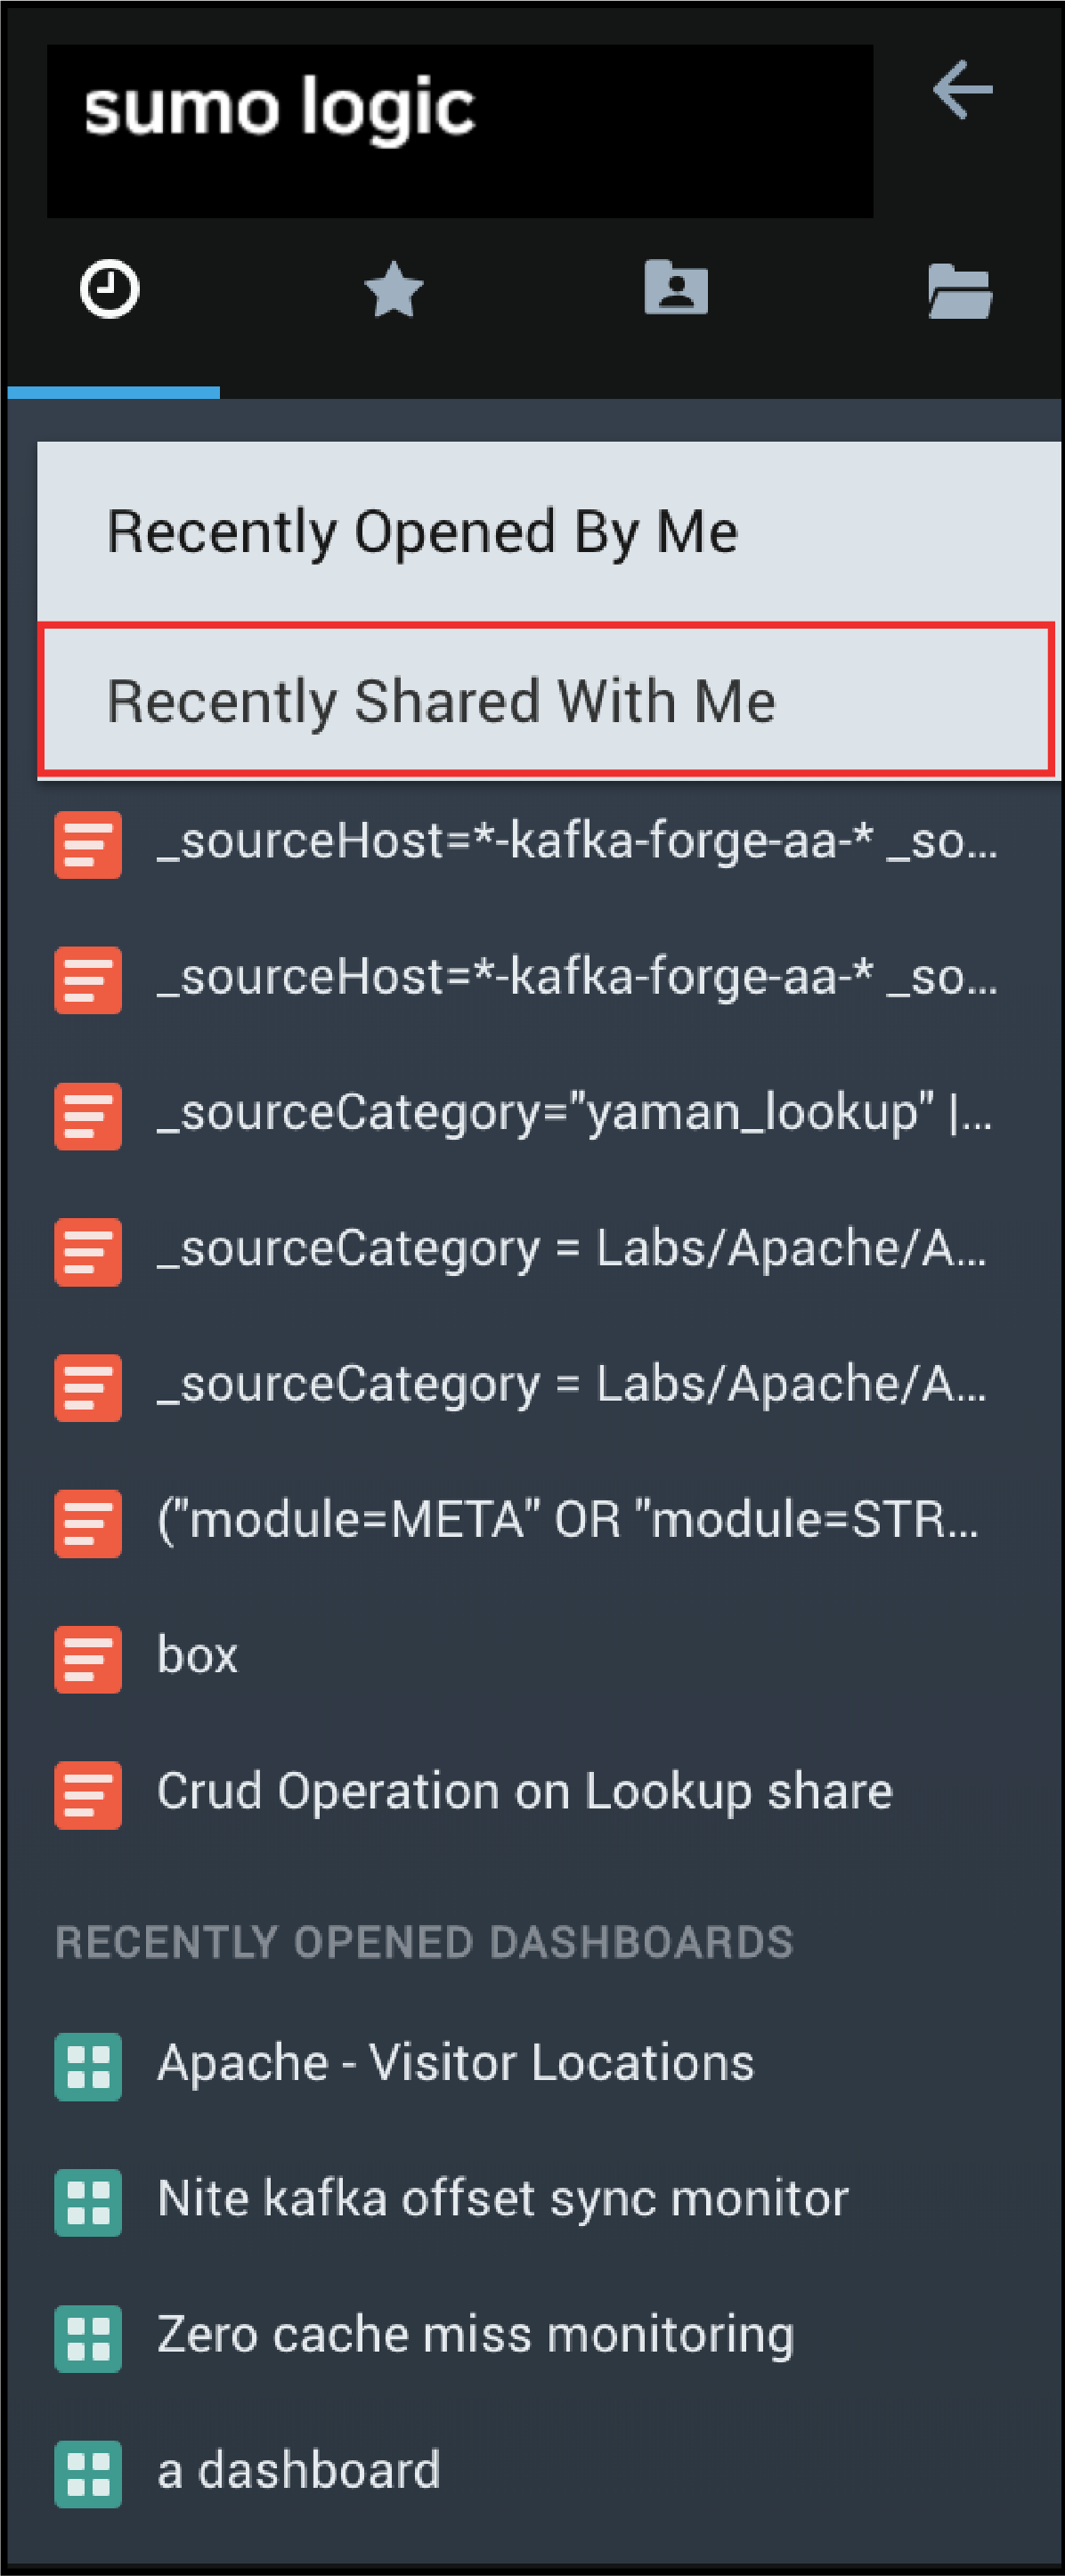Click the Zero cache miss monitoring dashboard icon

tap(88, 2338)
